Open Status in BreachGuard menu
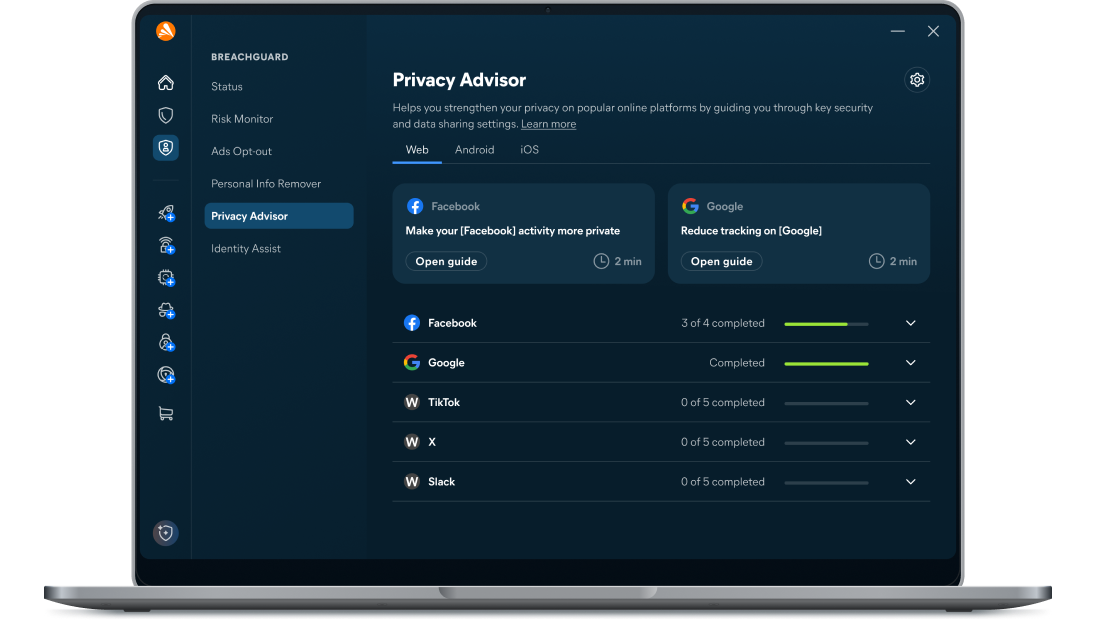 227,87
